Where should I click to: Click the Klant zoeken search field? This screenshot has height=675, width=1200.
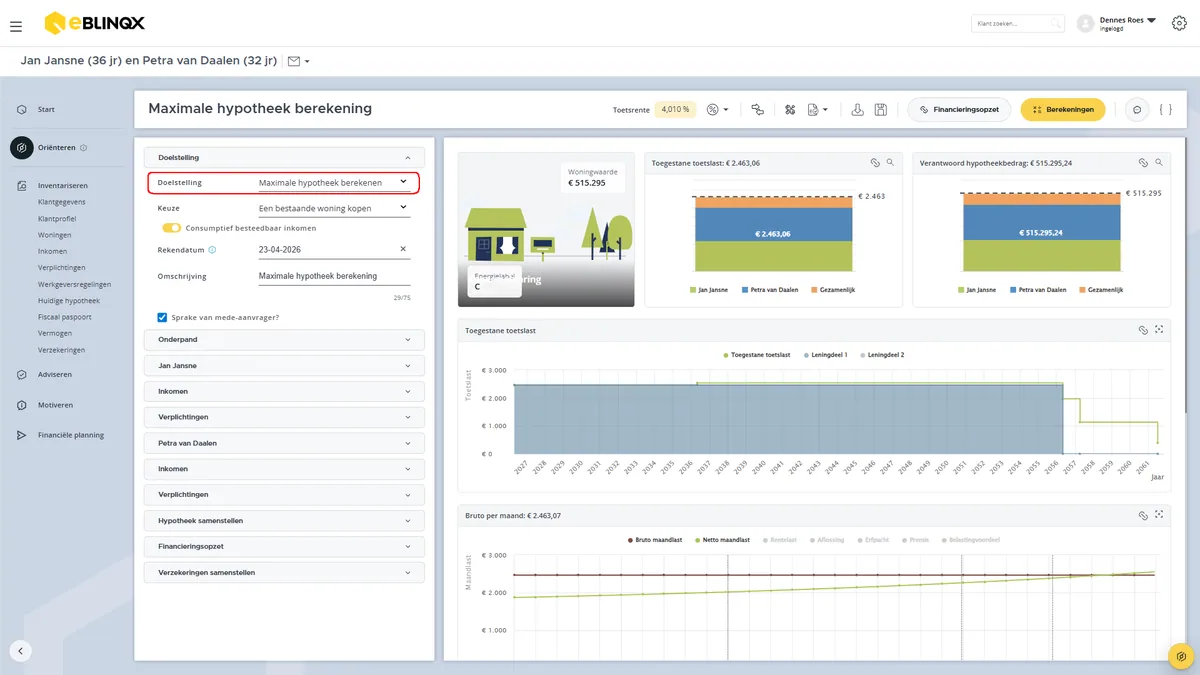tap(1017, 24)
